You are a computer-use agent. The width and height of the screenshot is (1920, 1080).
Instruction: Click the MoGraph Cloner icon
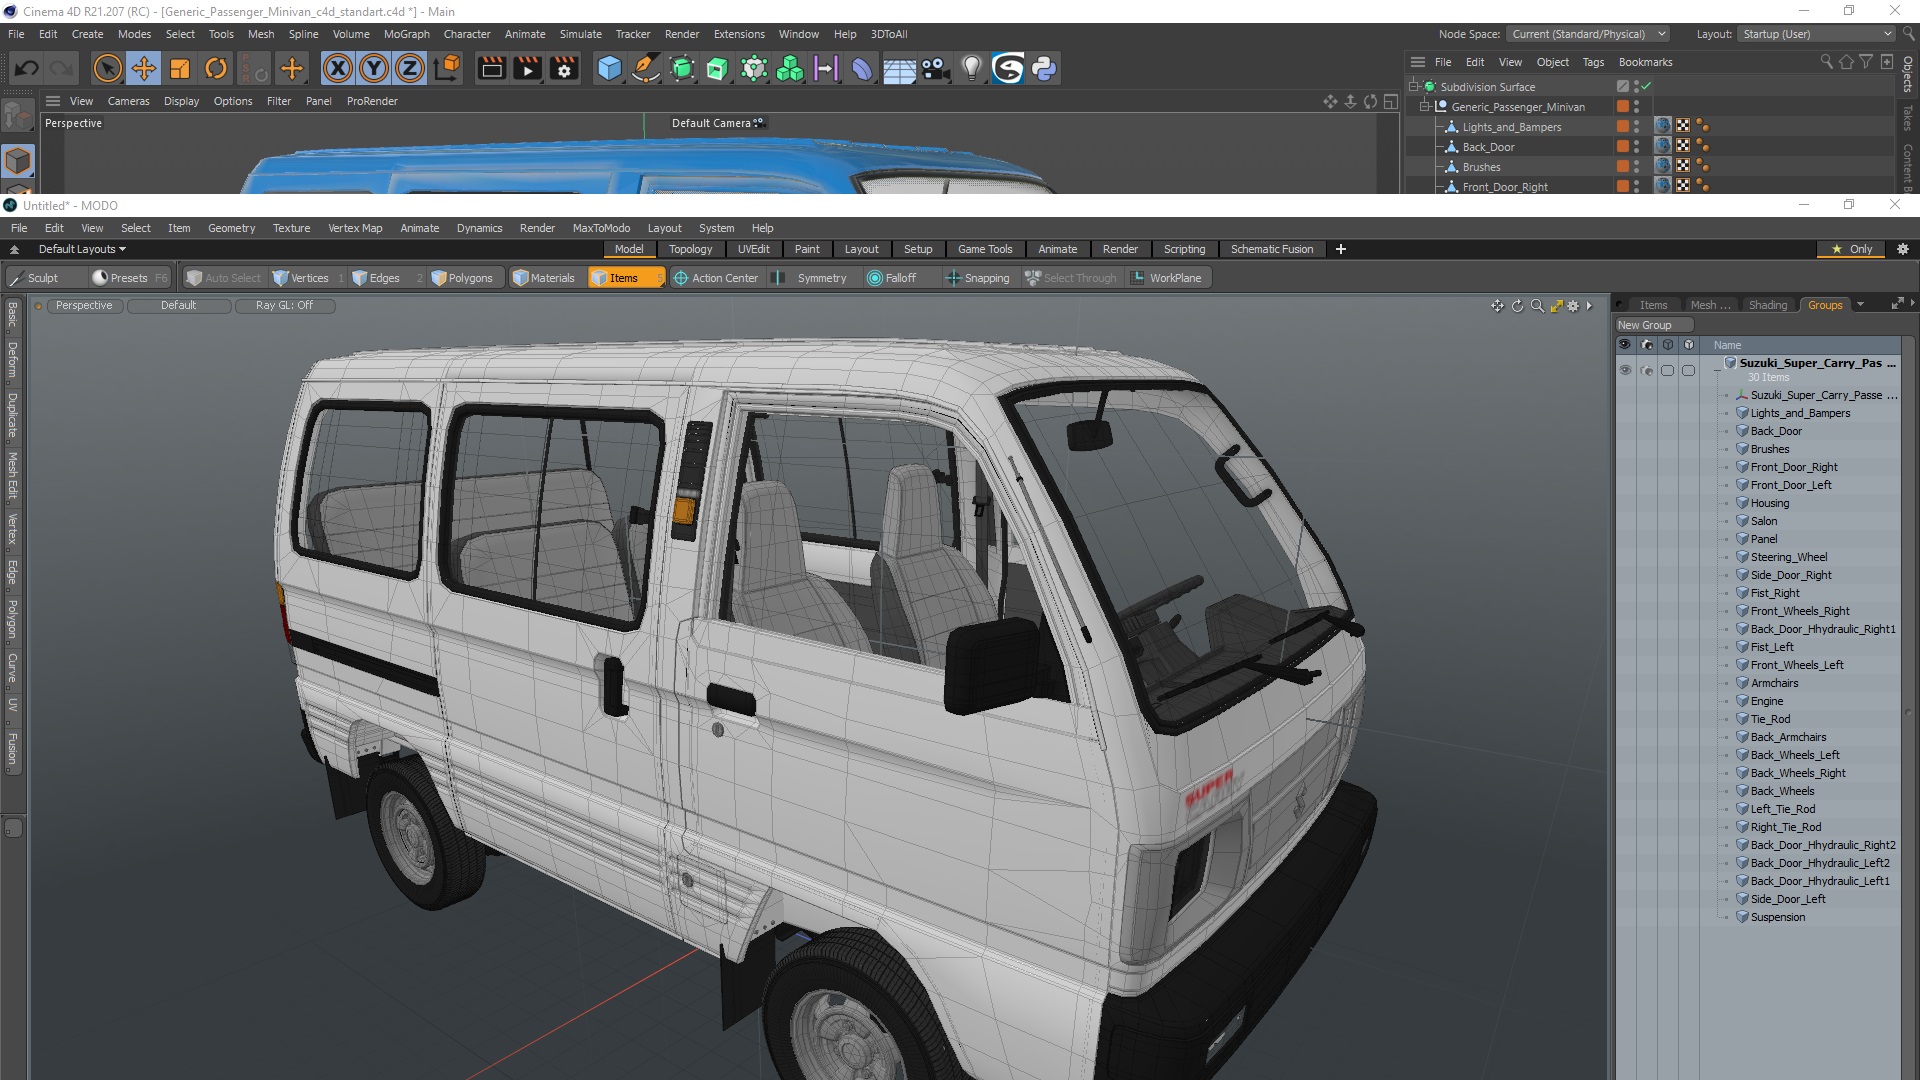(790, 68)
